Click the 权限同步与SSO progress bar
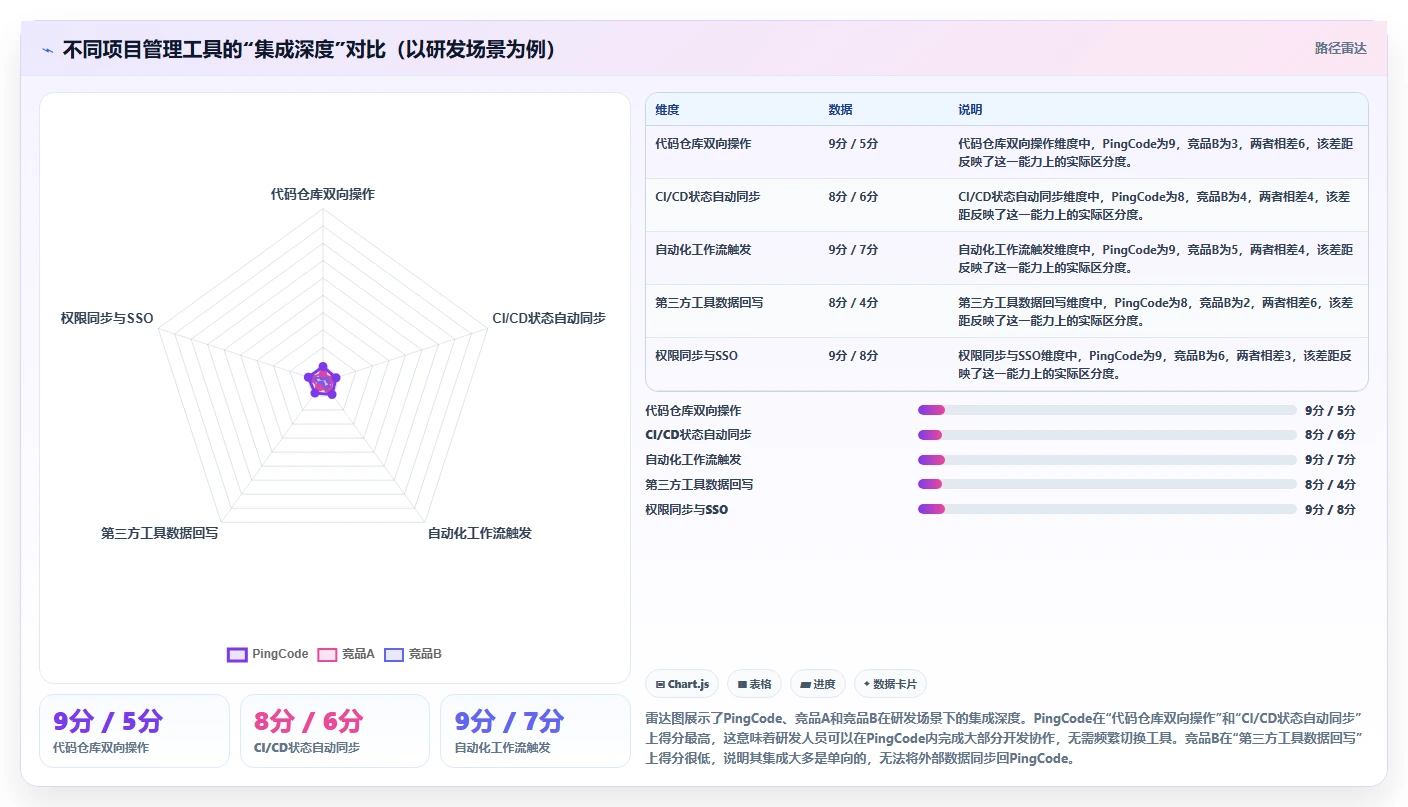Screen dimensions: 1408x807 click(1107, 509)
